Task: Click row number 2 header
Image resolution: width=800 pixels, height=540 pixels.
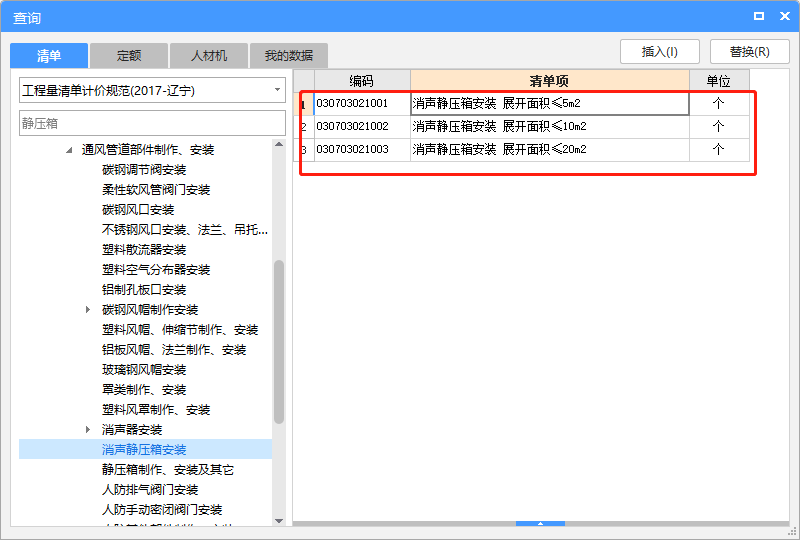Action: tap(304, 127)
